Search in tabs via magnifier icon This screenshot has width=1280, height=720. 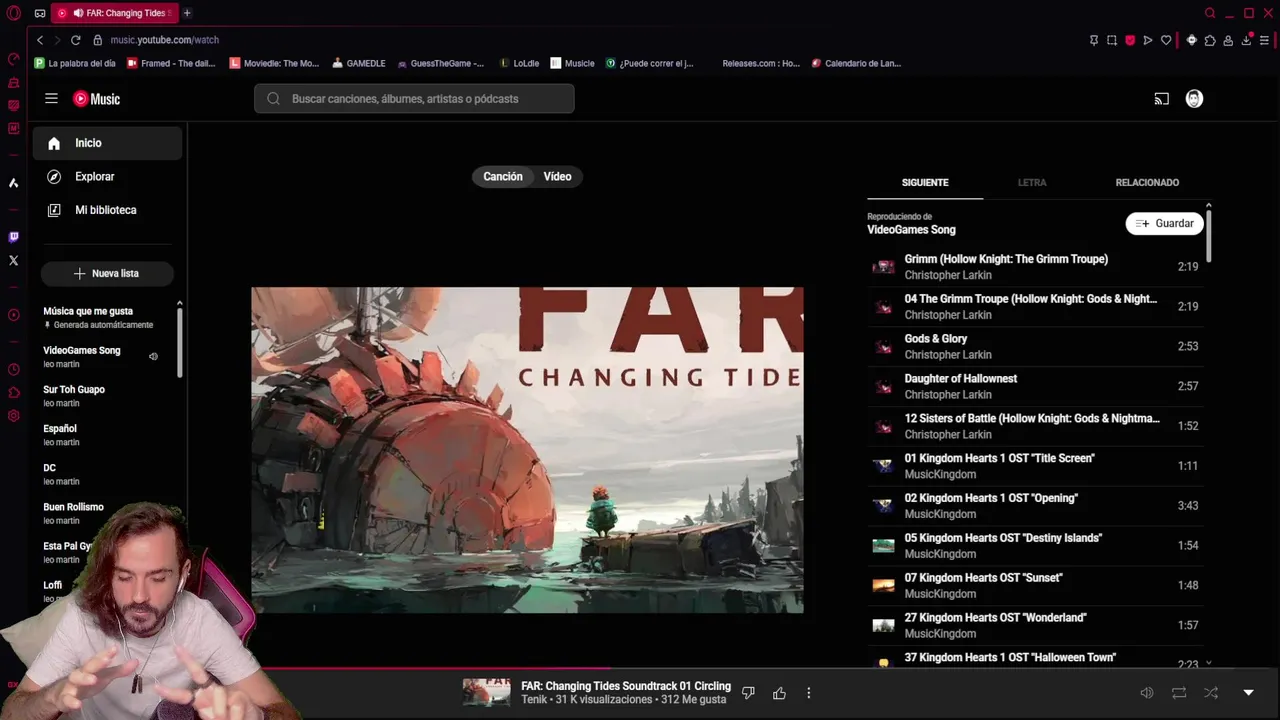tap(1210, 13)
